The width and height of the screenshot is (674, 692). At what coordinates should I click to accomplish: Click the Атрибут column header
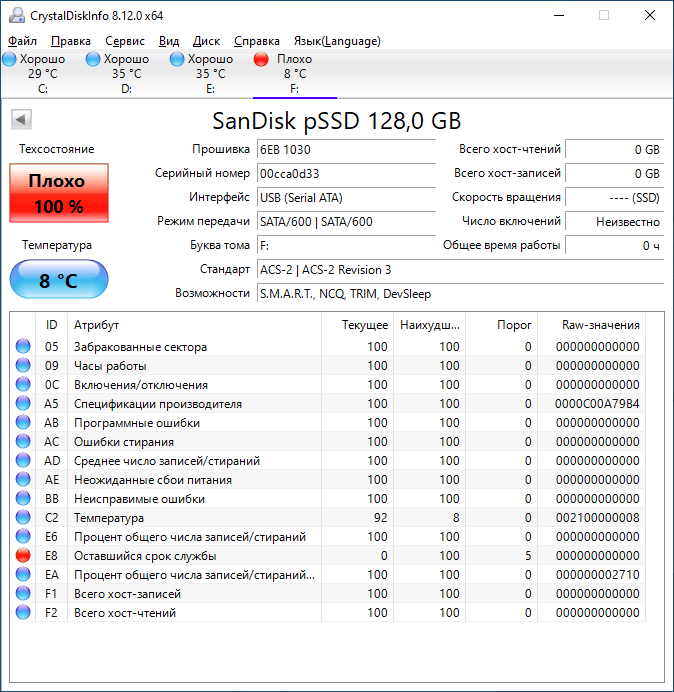coord(194,325)
